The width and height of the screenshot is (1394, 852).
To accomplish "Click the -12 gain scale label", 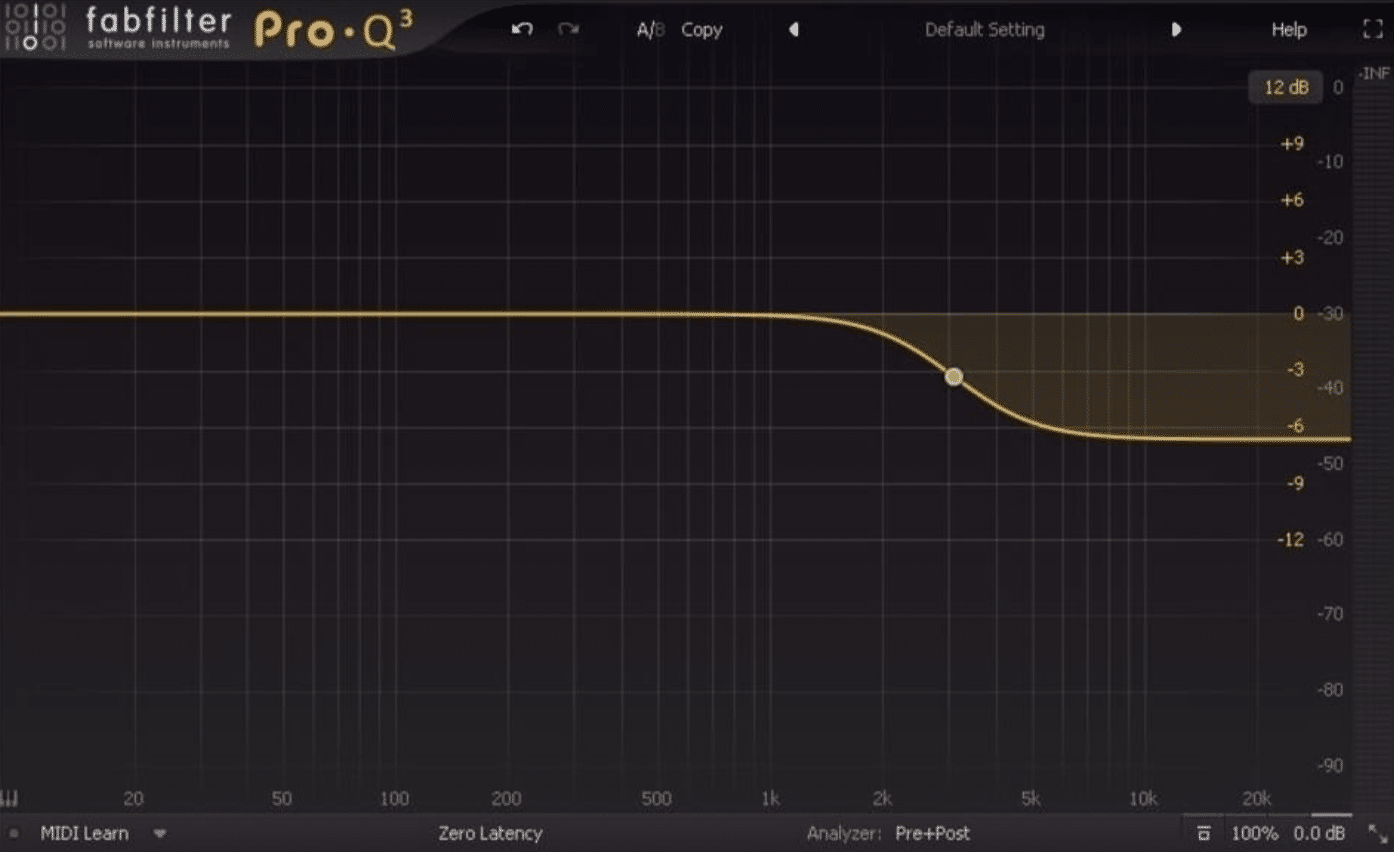I will pyautogui.click(x=1293, y=540).
